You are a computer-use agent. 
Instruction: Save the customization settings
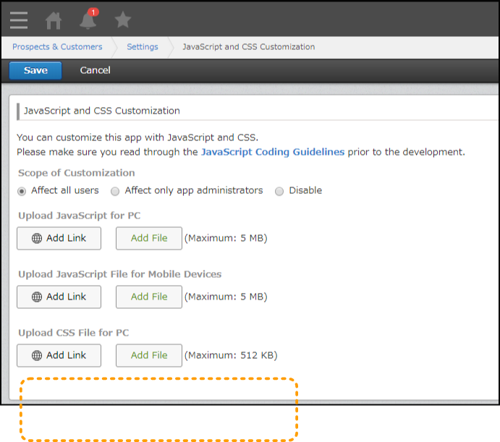click(35, 70)
